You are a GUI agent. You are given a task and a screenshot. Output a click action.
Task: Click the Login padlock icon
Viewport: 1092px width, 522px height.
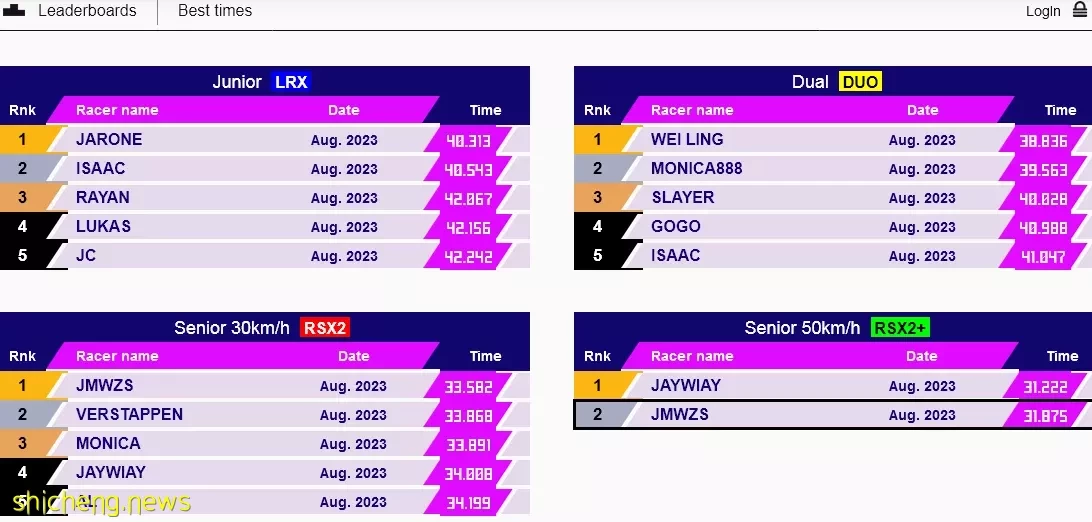pyautogui.click(x=1079, y=10)
